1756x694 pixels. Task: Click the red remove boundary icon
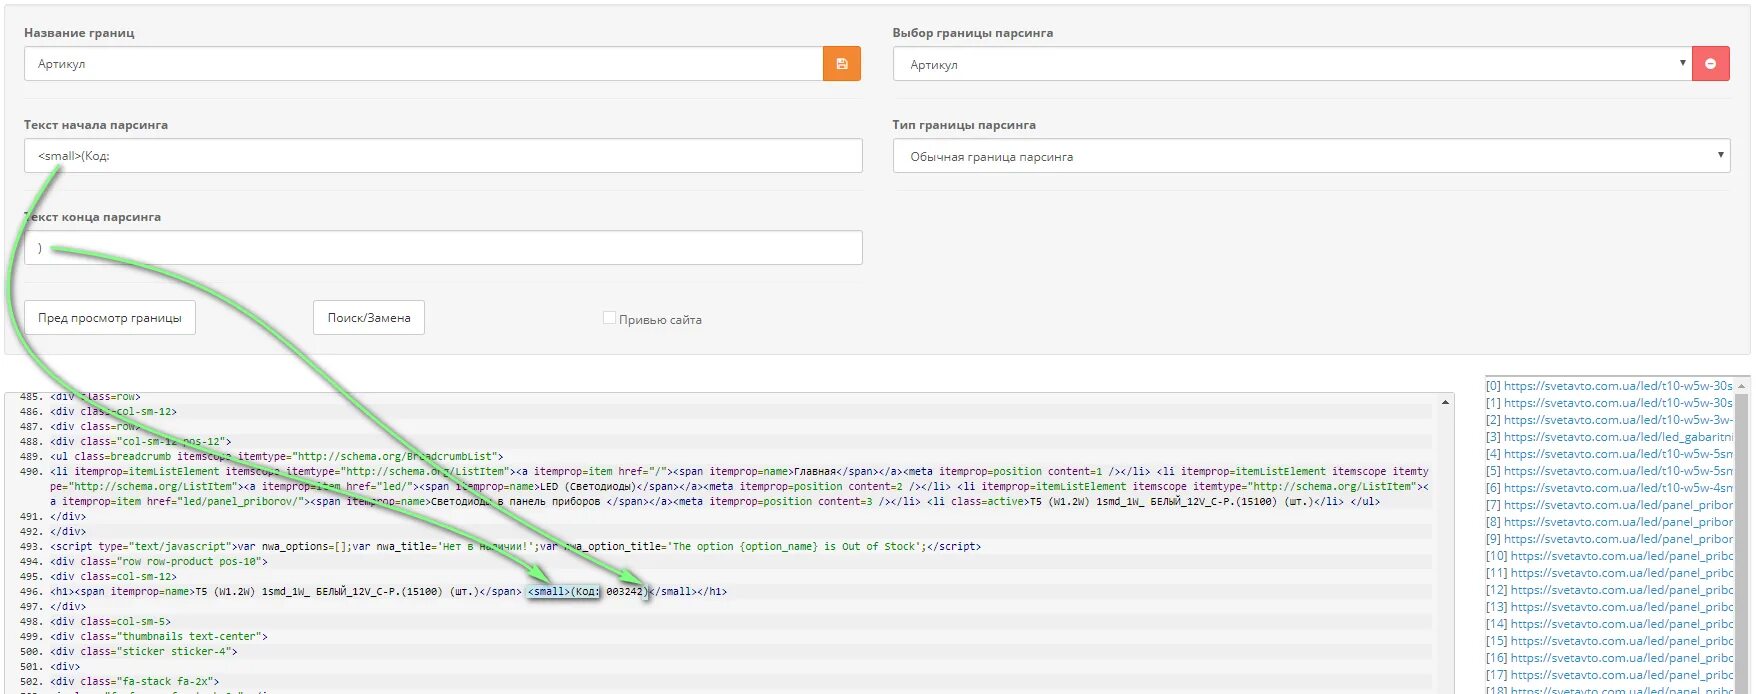[x=1710, y=64]
